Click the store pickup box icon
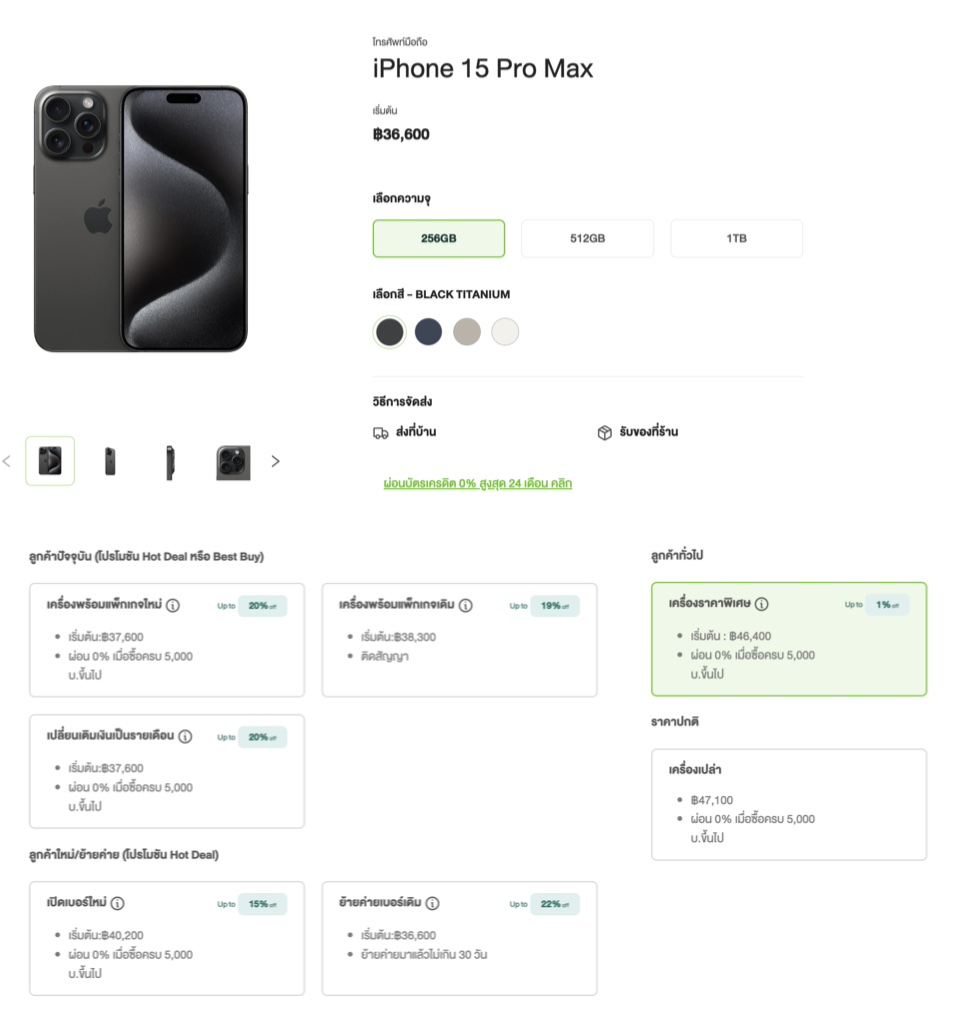This screenshot has width=968, height=1022. pos(604,433)
